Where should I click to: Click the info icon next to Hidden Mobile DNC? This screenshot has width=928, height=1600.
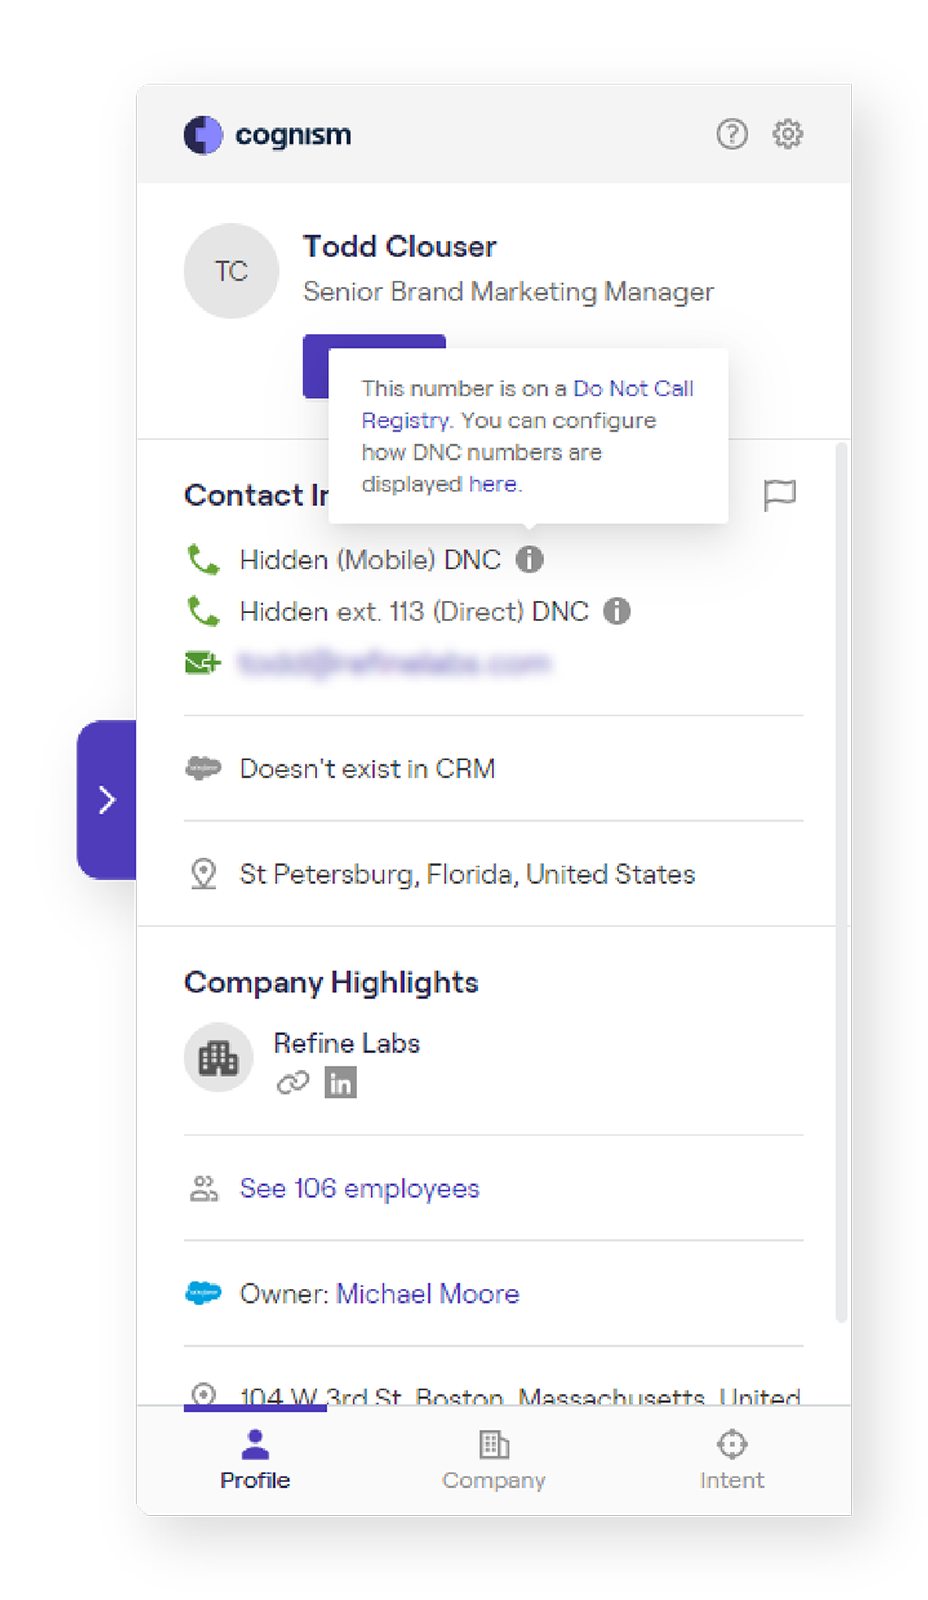coord(531,560)
